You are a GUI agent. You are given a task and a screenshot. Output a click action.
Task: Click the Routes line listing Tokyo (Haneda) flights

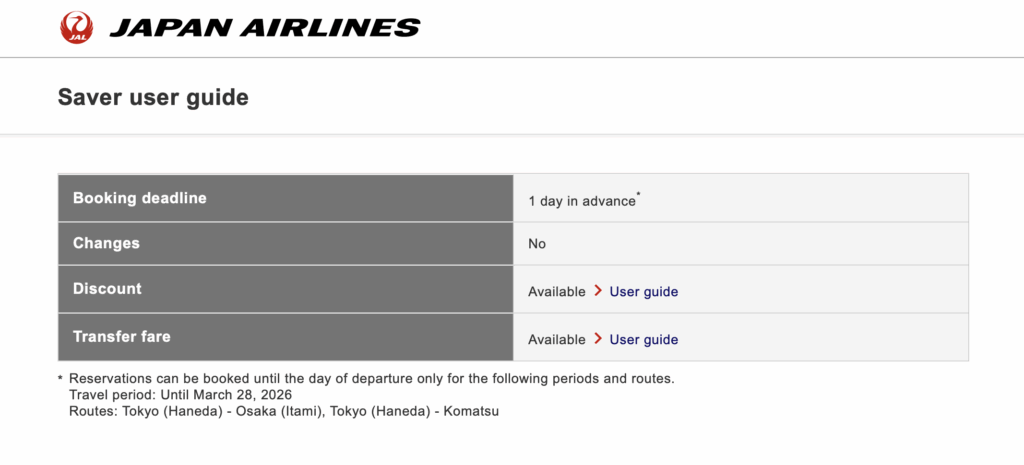[x=282, y=411]
